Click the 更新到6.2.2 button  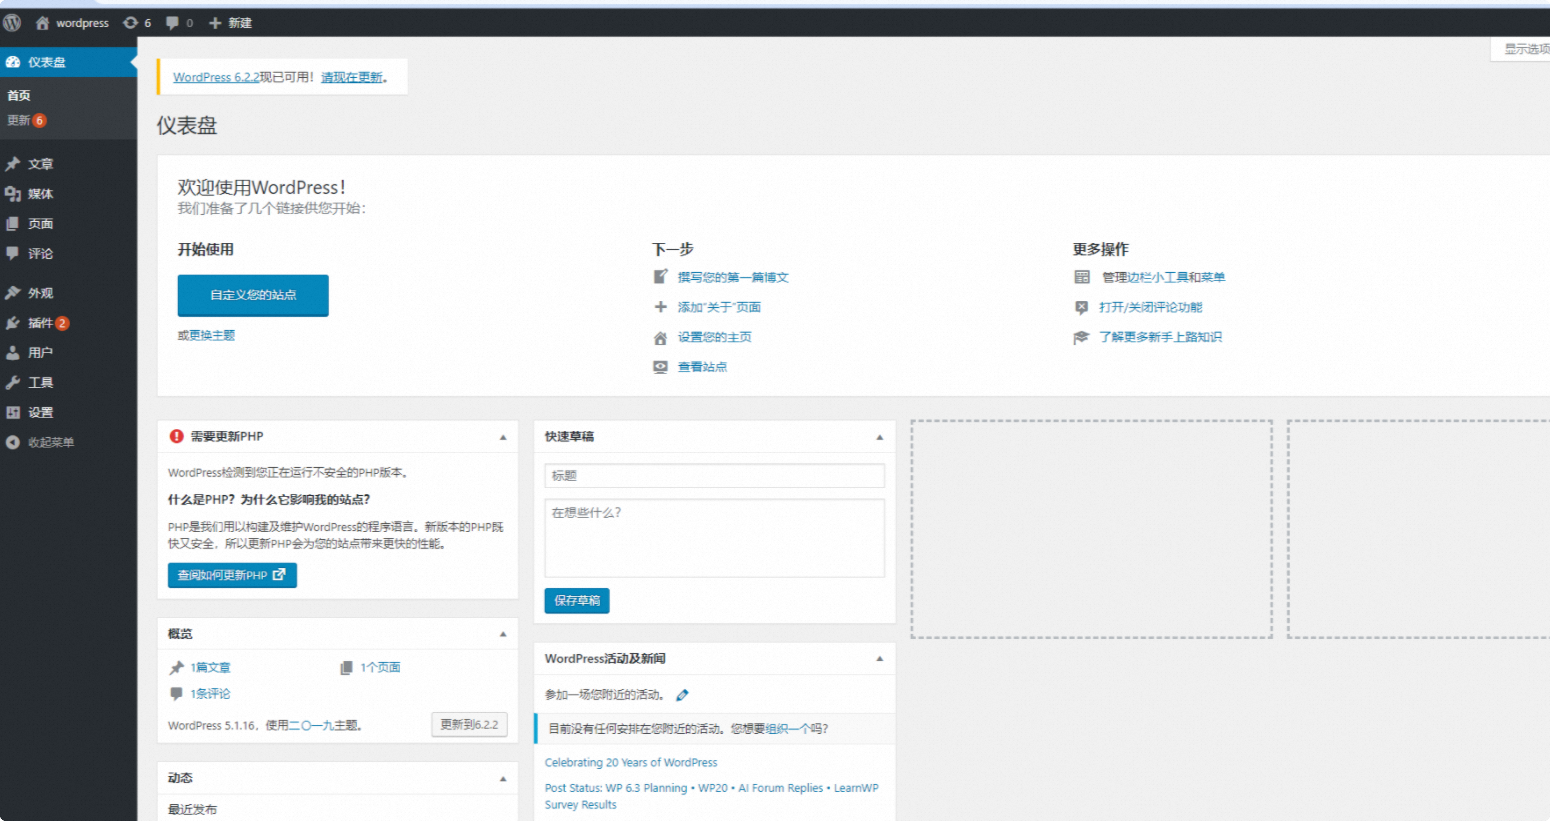point(469,725)
